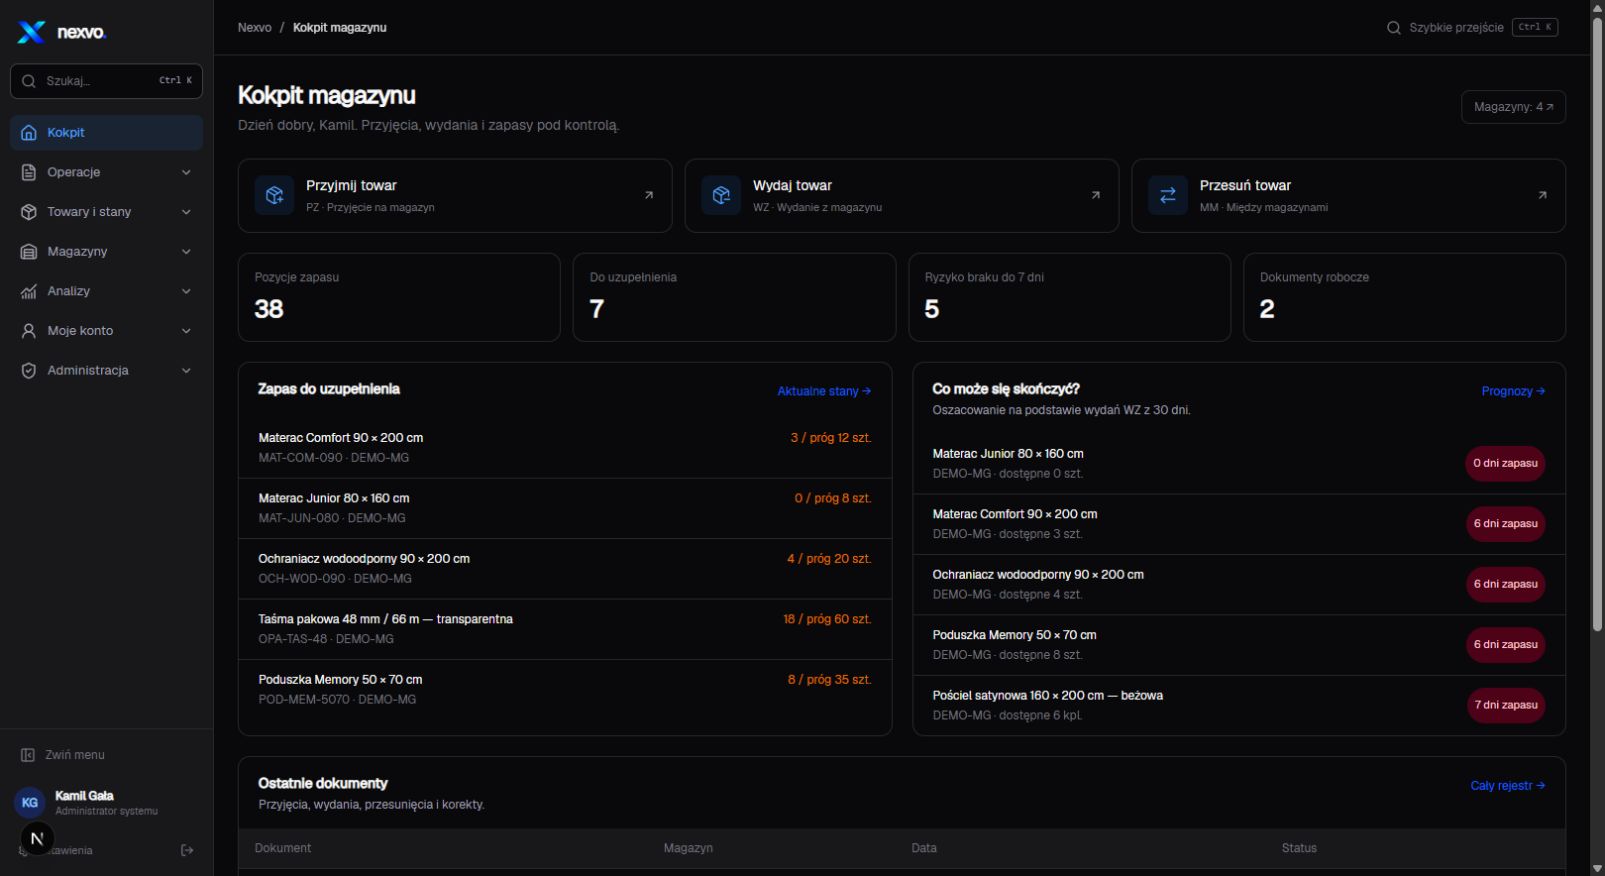Image resolution: width=1605 pixels, height=876 pixels.
Task: Click the logout icon near user profile
Action: tap(187, 850)
